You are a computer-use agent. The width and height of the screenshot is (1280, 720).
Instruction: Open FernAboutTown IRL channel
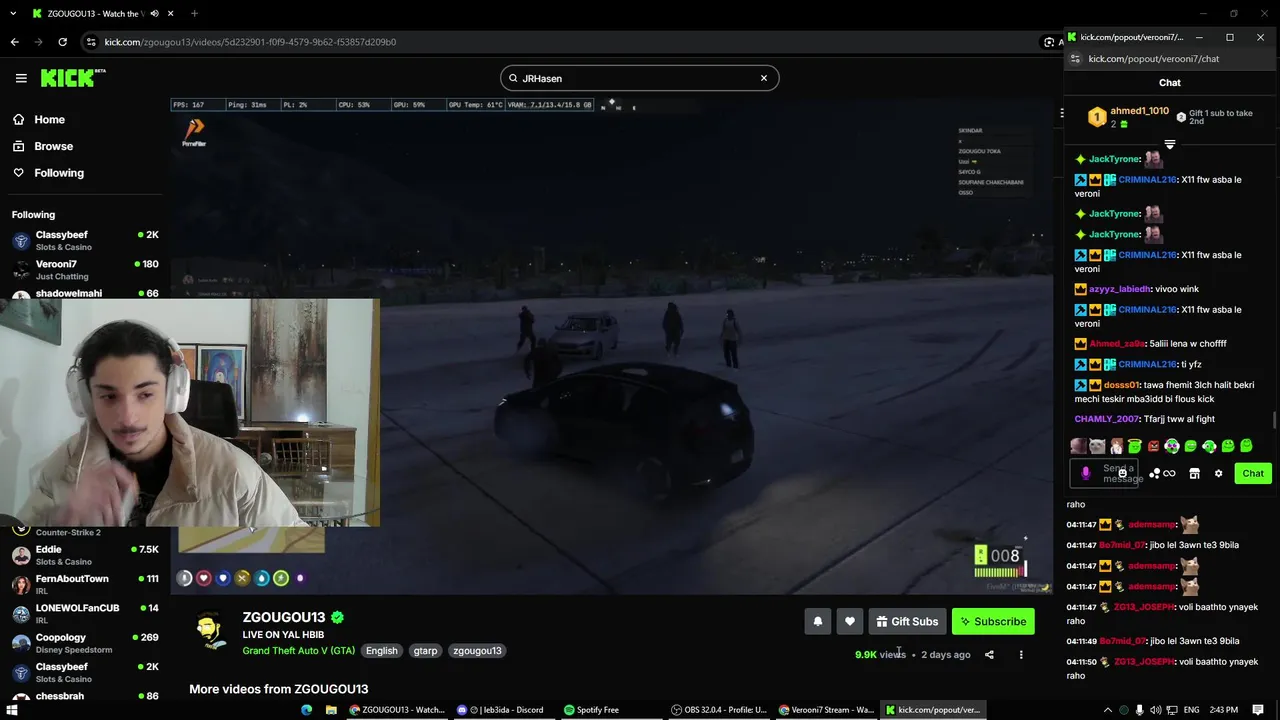84,584
